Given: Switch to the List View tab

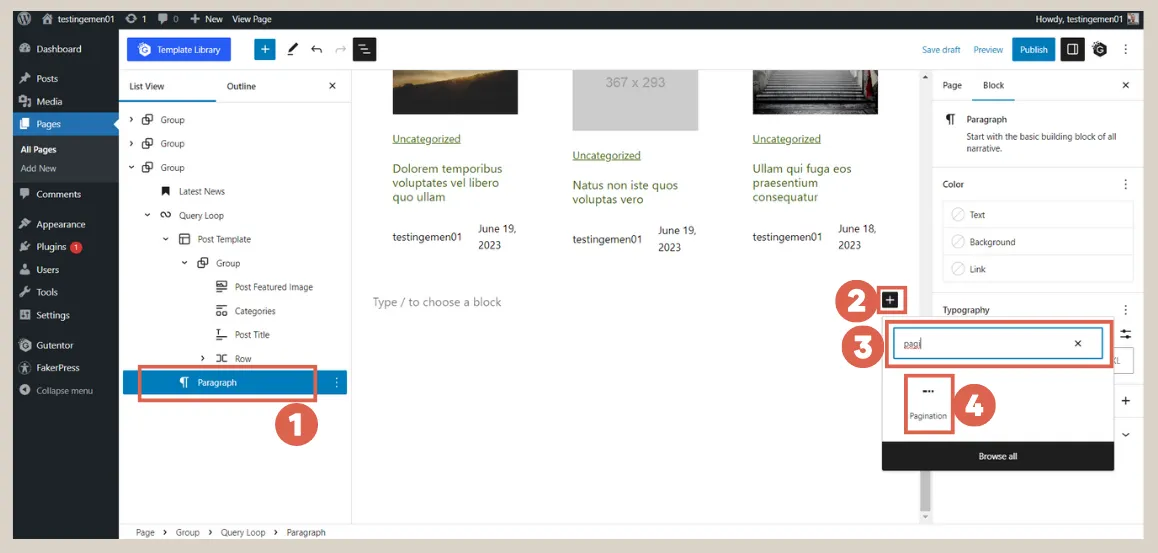Looking at the screenshot, I should pos(147,86).
